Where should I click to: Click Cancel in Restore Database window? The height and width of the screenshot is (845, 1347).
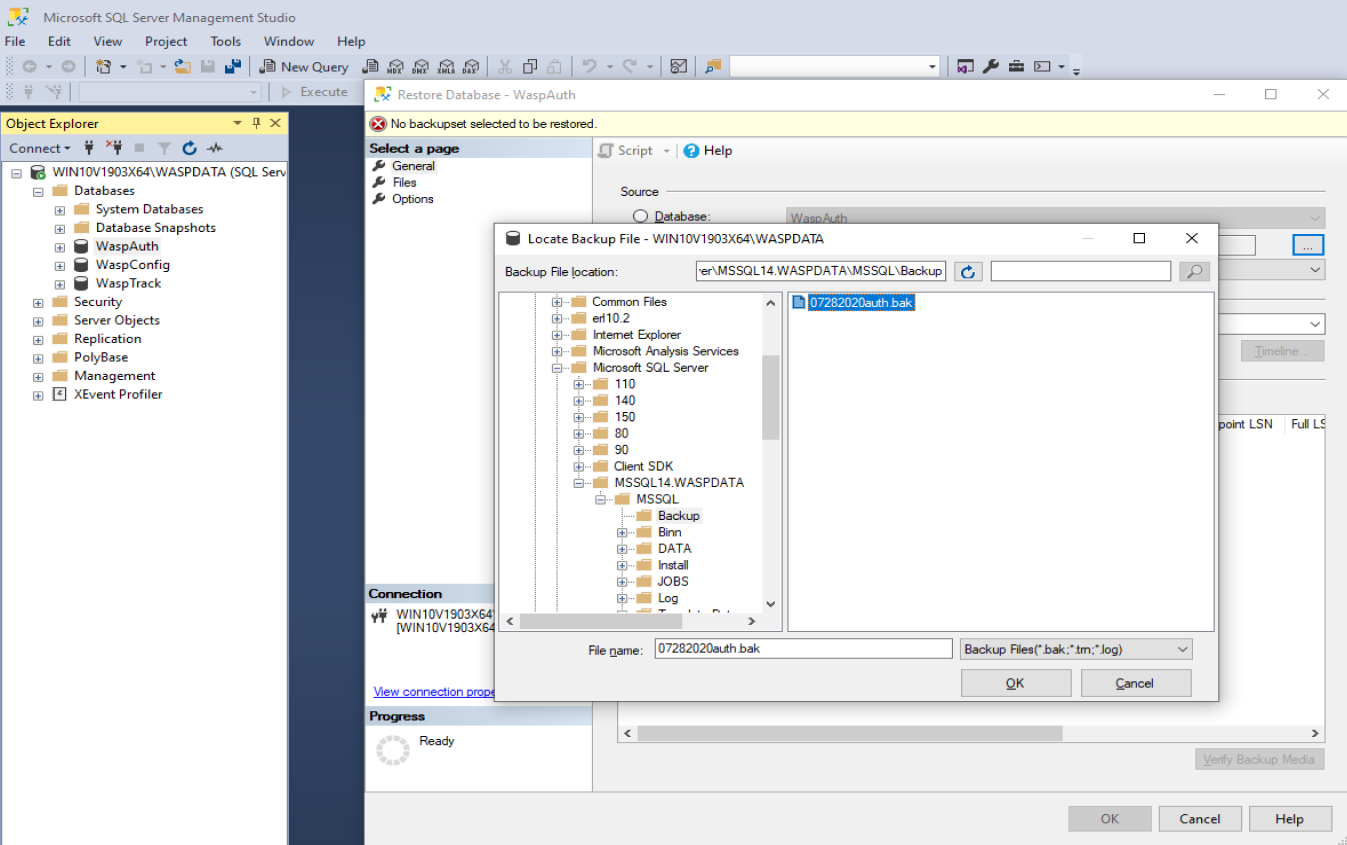point(1200,818)
